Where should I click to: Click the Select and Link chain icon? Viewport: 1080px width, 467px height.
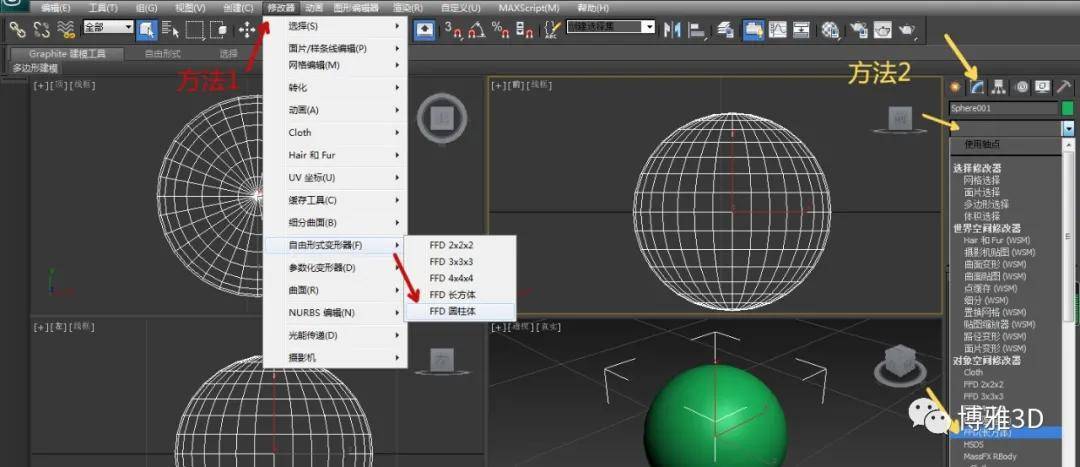(17, 29)
